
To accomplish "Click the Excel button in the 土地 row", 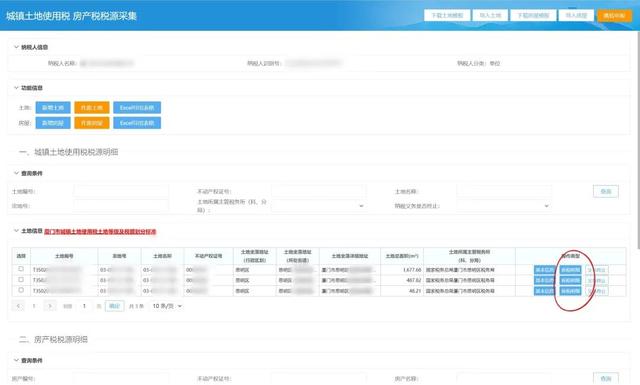I will (x=137, y=107).
